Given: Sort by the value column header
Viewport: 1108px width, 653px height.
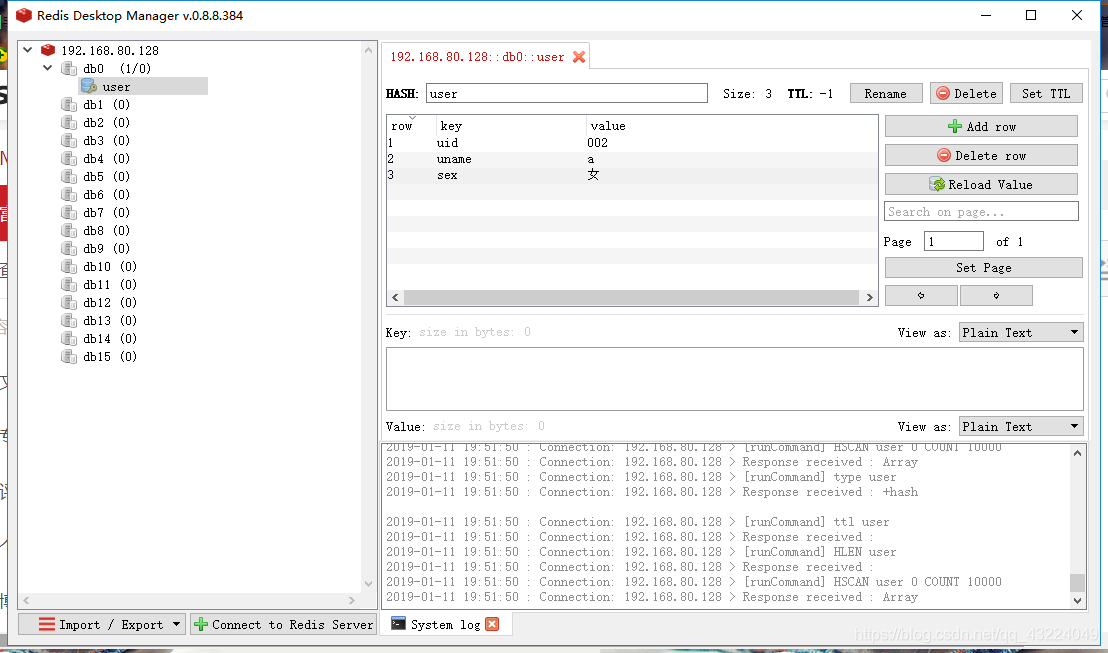Looking at the screenshot, I should (x=731, y=126).
